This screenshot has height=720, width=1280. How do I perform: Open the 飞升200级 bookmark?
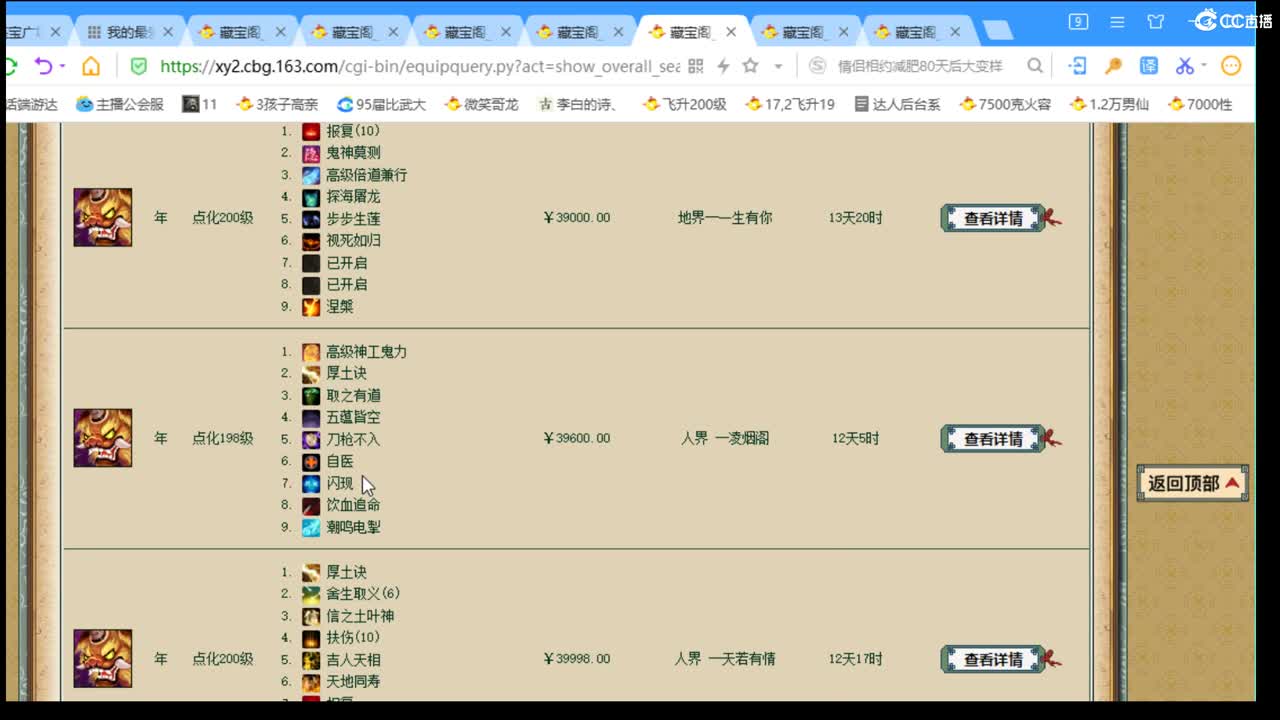coord(685,103)
